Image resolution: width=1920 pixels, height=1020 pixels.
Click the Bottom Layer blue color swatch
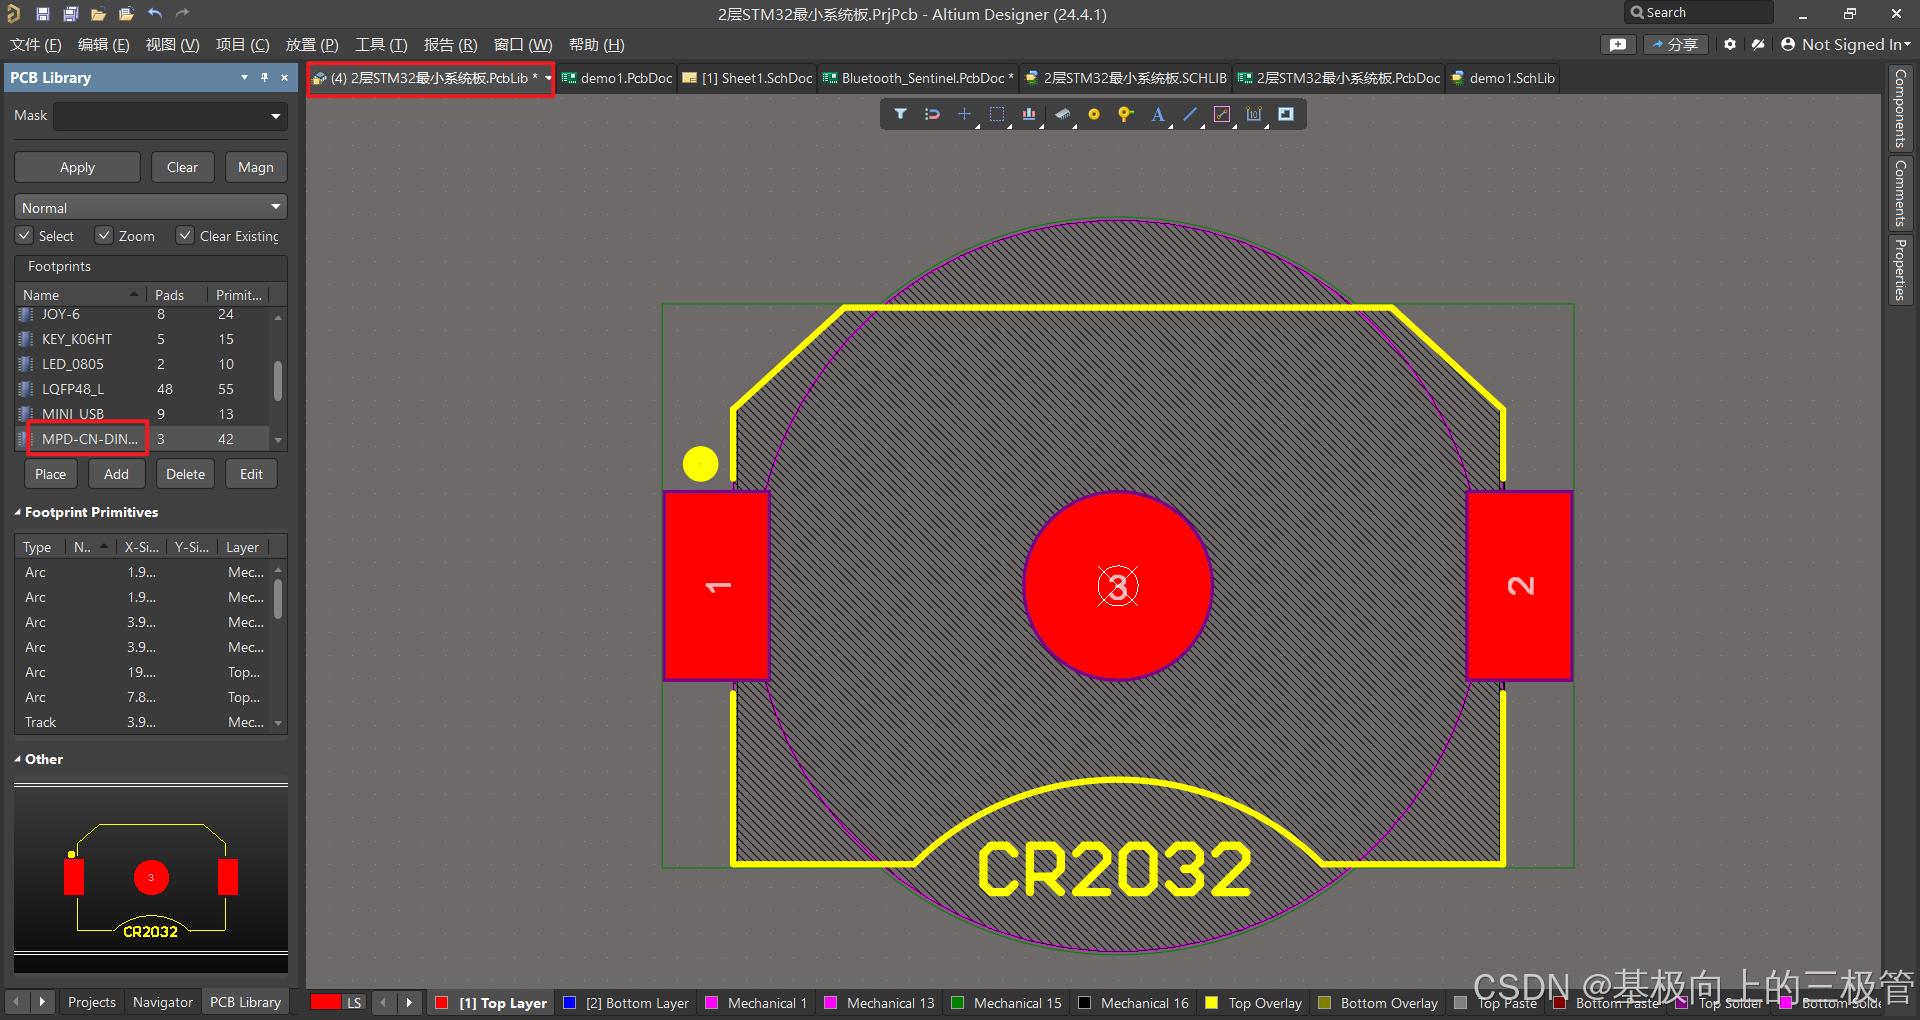(x=569, y=1002)
